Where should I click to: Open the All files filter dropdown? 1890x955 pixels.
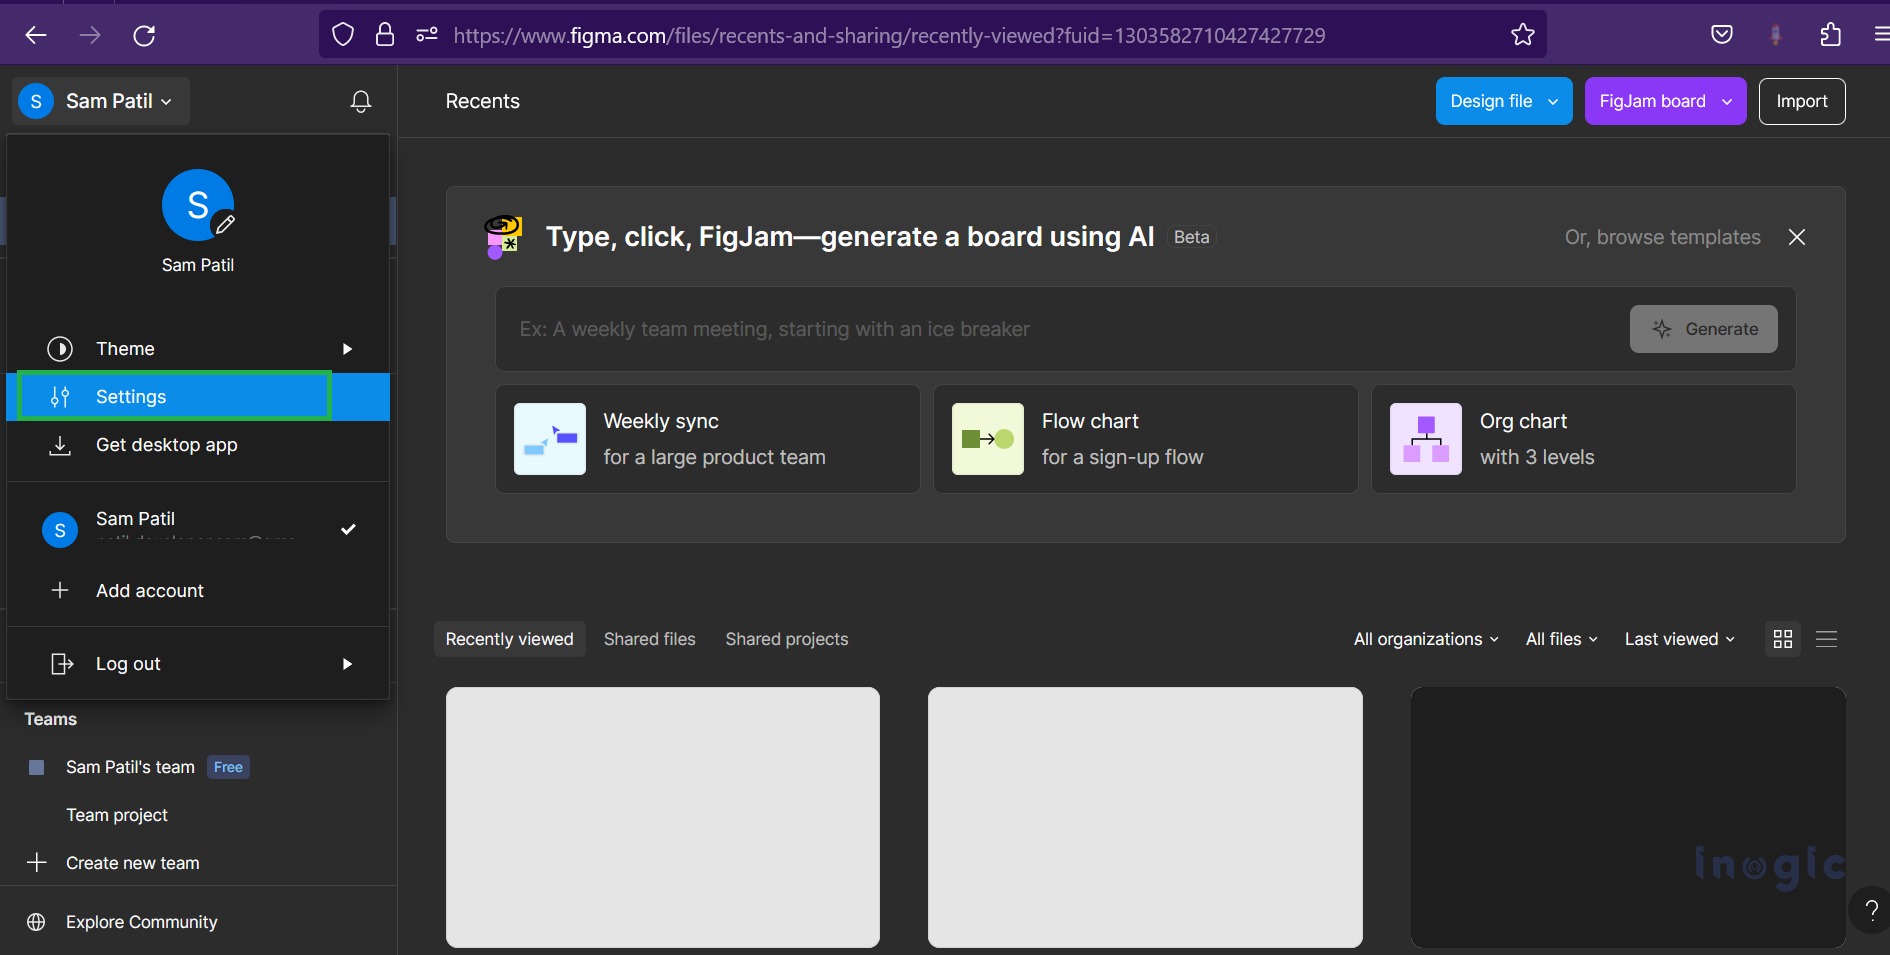1562,639
